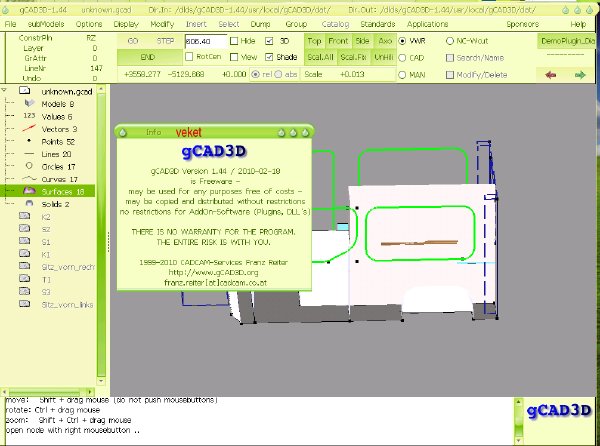Select the Sitz_vorn_rechts tree item
Screen dimensions: 600x446
[x=67, y=267]
